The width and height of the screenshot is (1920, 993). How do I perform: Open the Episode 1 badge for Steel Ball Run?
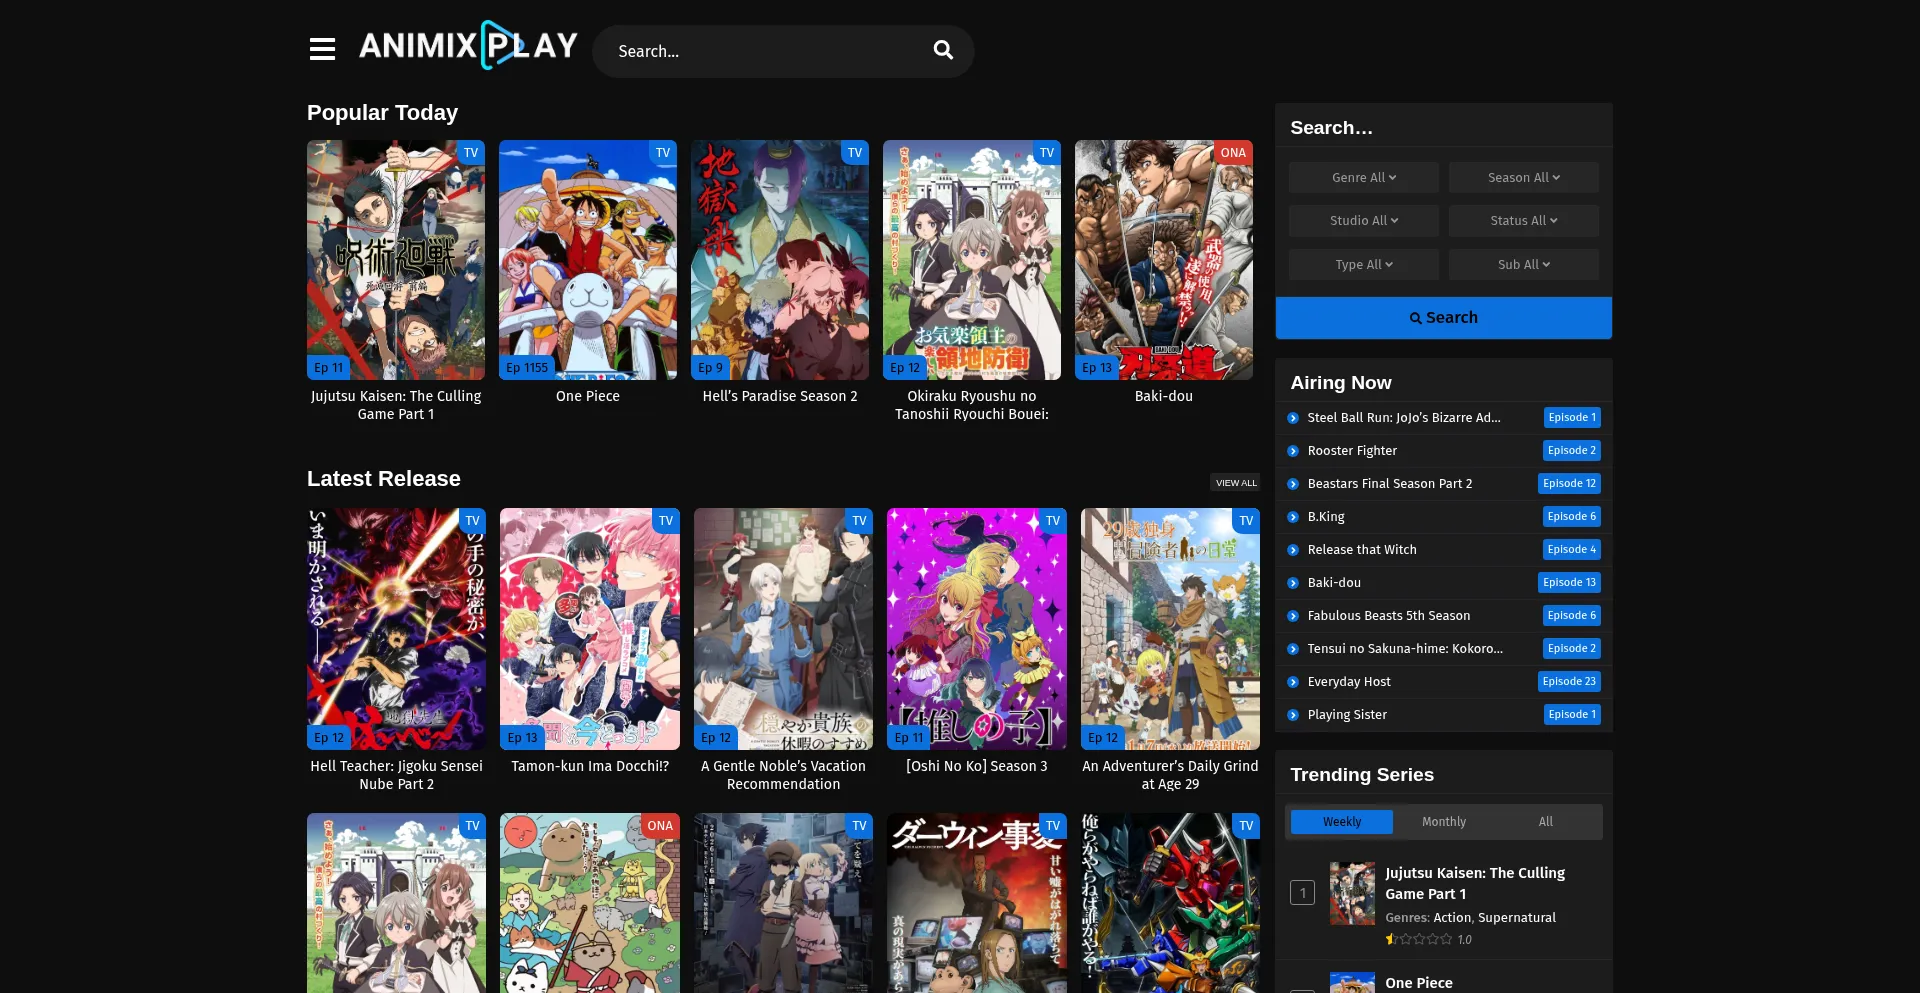click(1572, 418)
